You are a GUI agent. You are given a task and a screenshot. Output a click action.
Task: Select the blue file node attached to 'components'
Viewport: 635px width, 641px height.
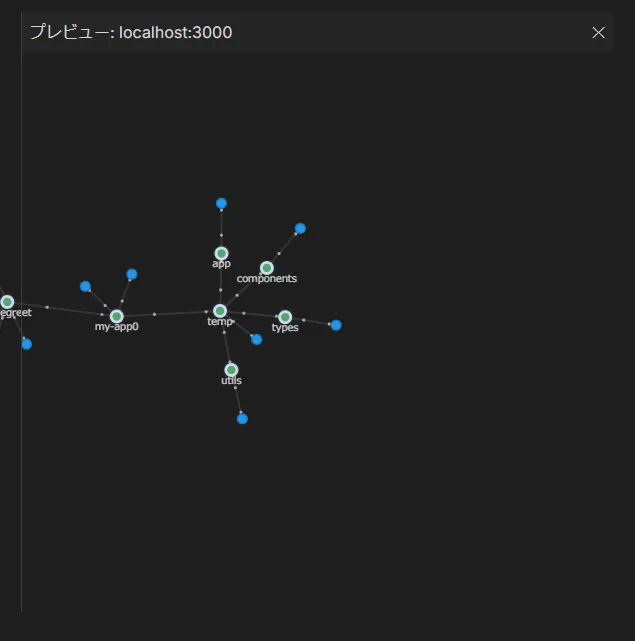pos(300,229)
